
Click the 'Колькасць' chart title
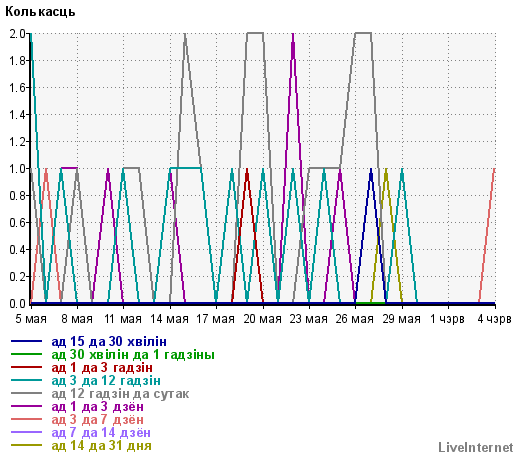tap(40, 12)
